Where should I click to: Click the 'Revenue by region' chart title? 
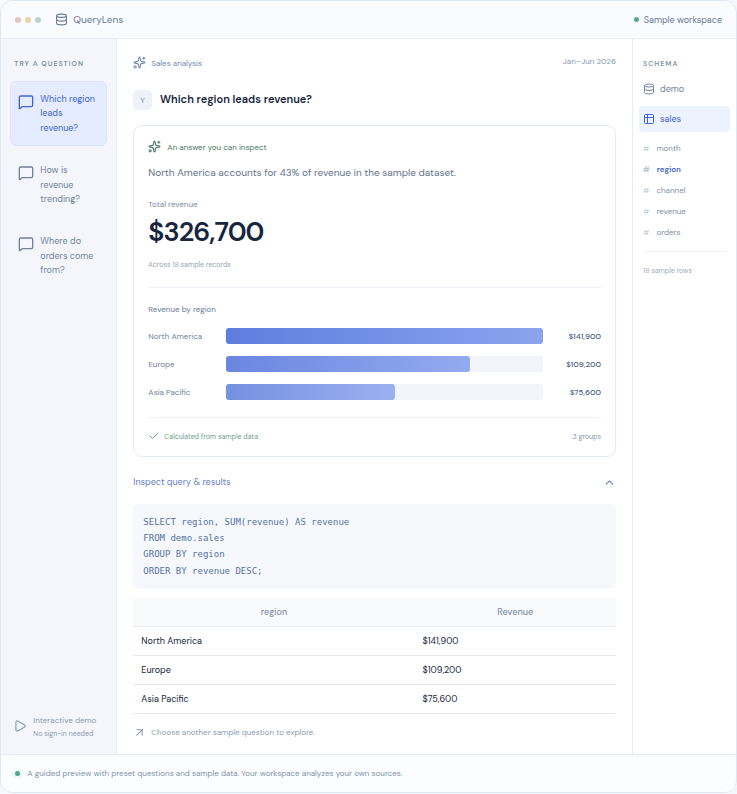(182, 309)
